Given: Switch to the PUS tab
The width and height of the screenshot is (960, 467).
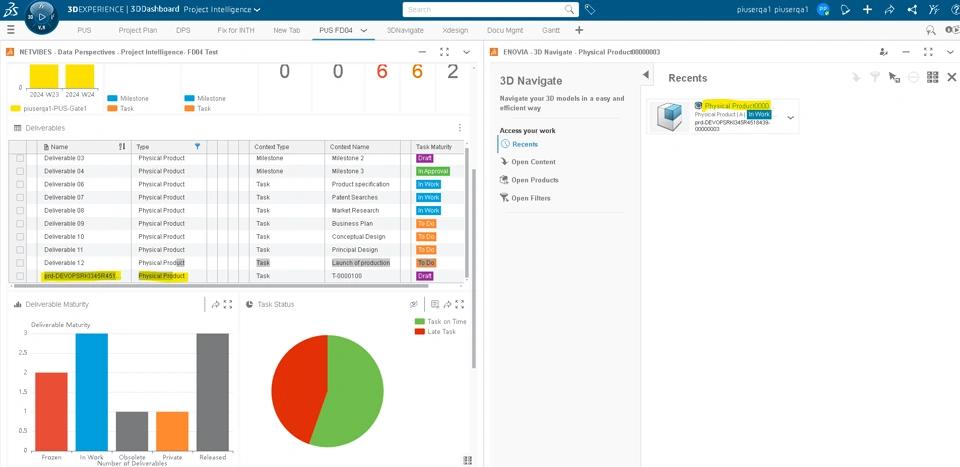Looking at the screenshot, I should click(x=84, y=30).
